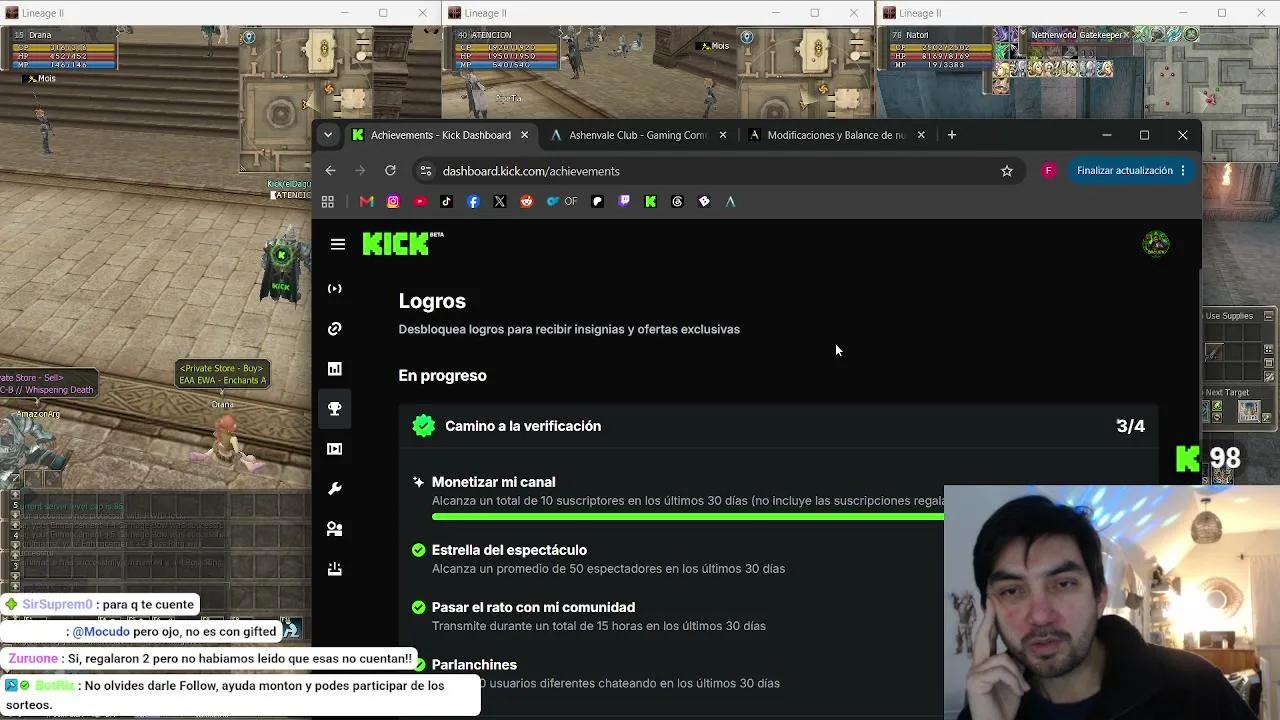Screen dimensions: 1280x720
Task: Click the bottom sidebar icon below the users icon
Action: click(335, 569)
